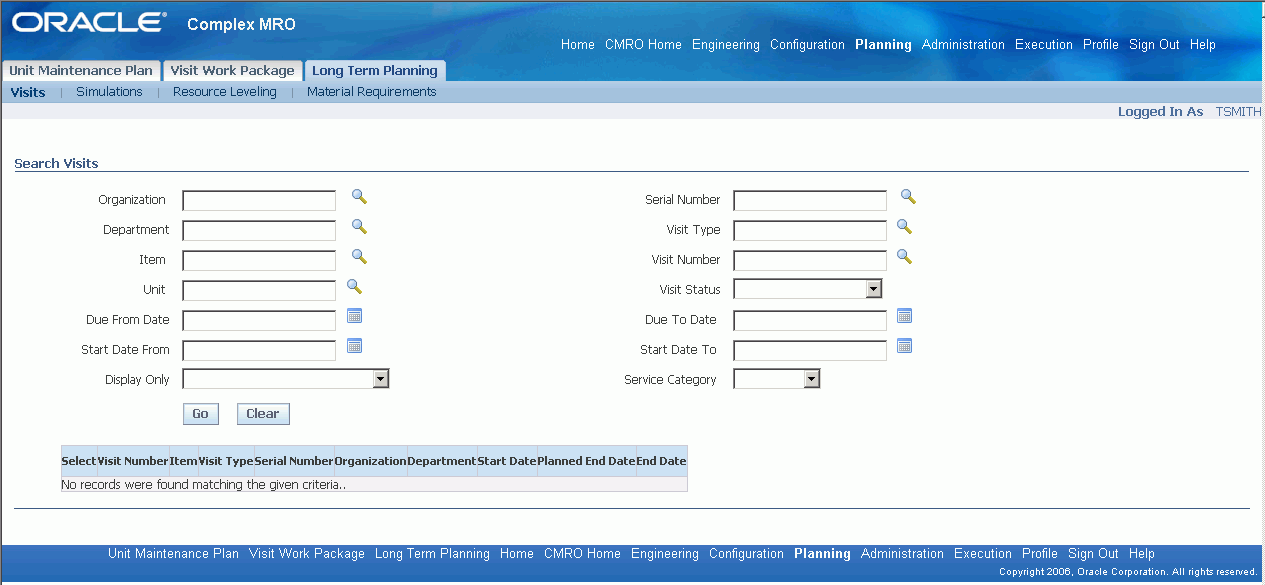Click footer Help link
The width and height of the screenshot is (1265, 585).
click(x=1142, y=554)
